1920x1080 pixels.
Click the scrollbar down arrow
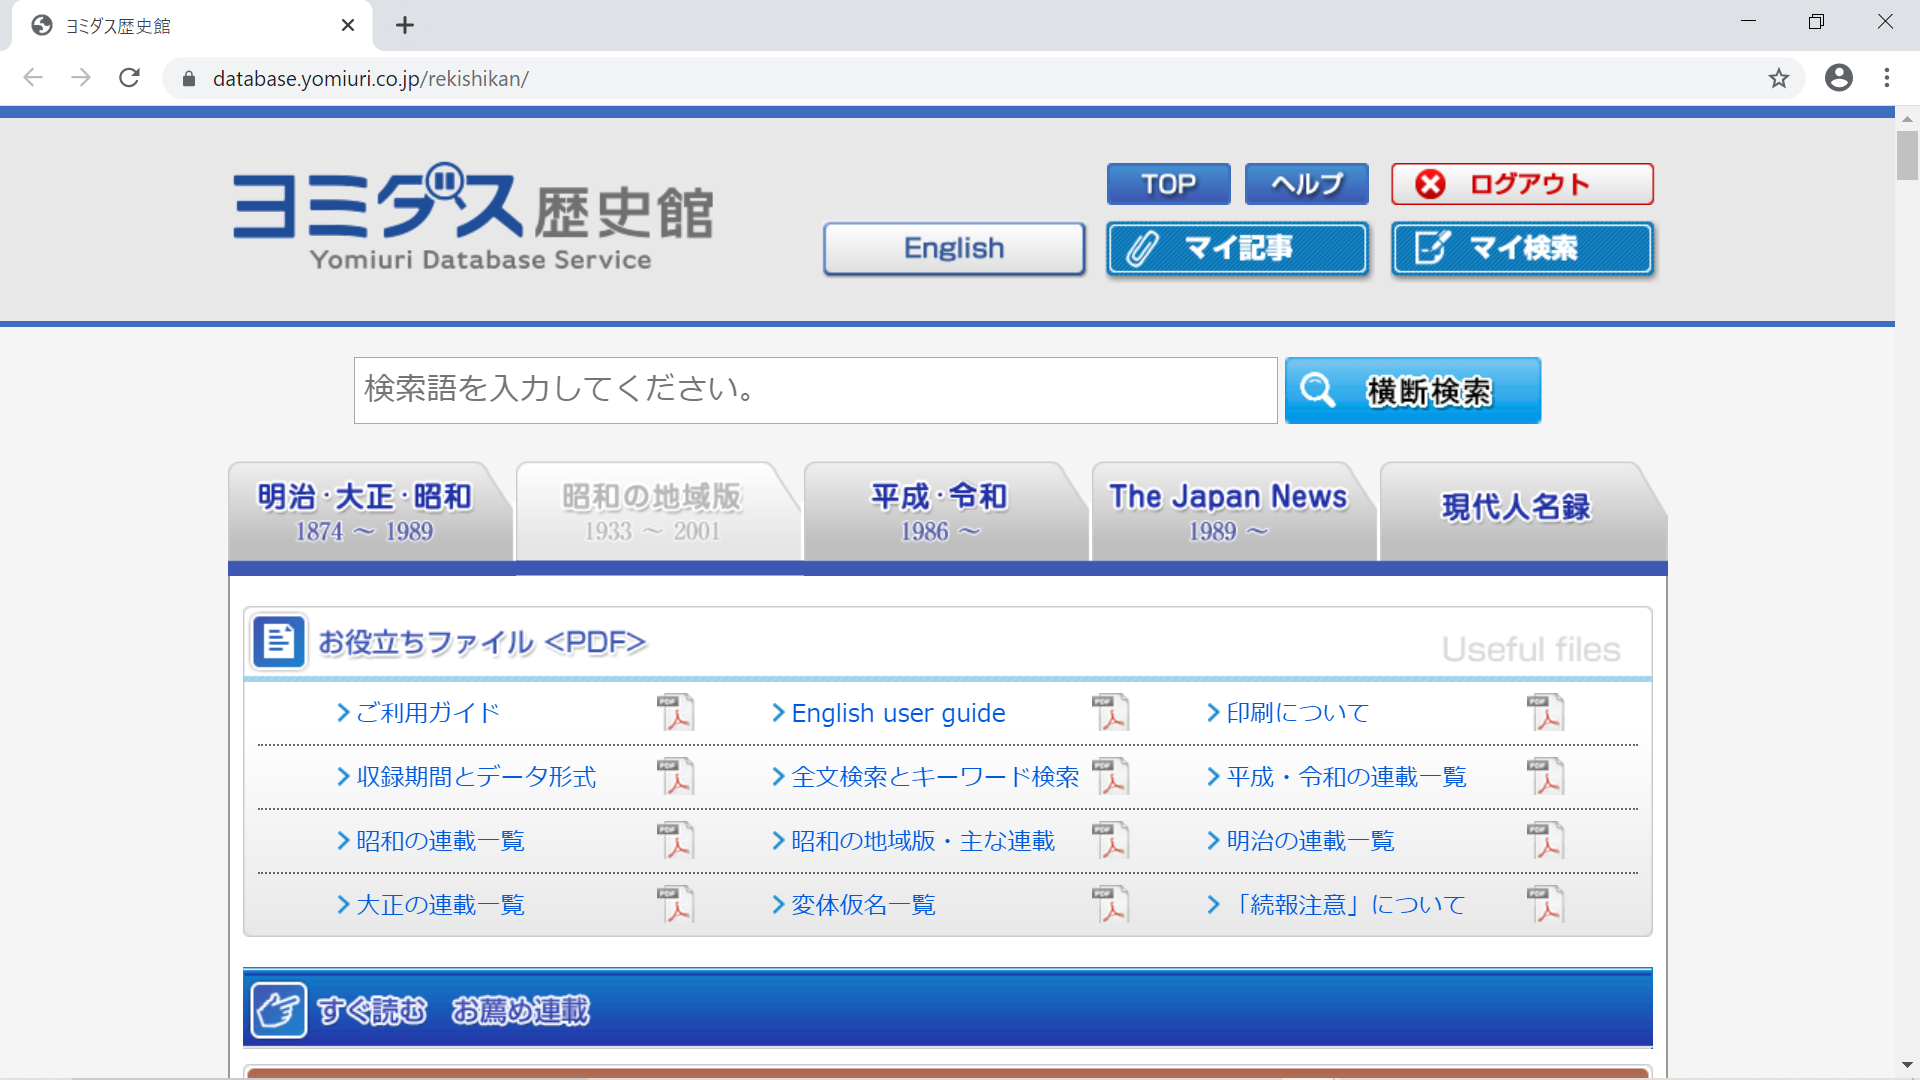point(1907,1066)
